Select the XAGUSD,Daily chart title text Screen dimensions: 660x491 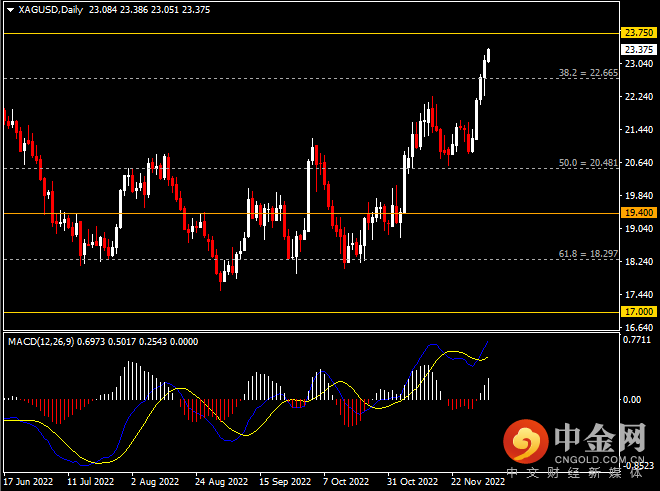pos(51,10)
